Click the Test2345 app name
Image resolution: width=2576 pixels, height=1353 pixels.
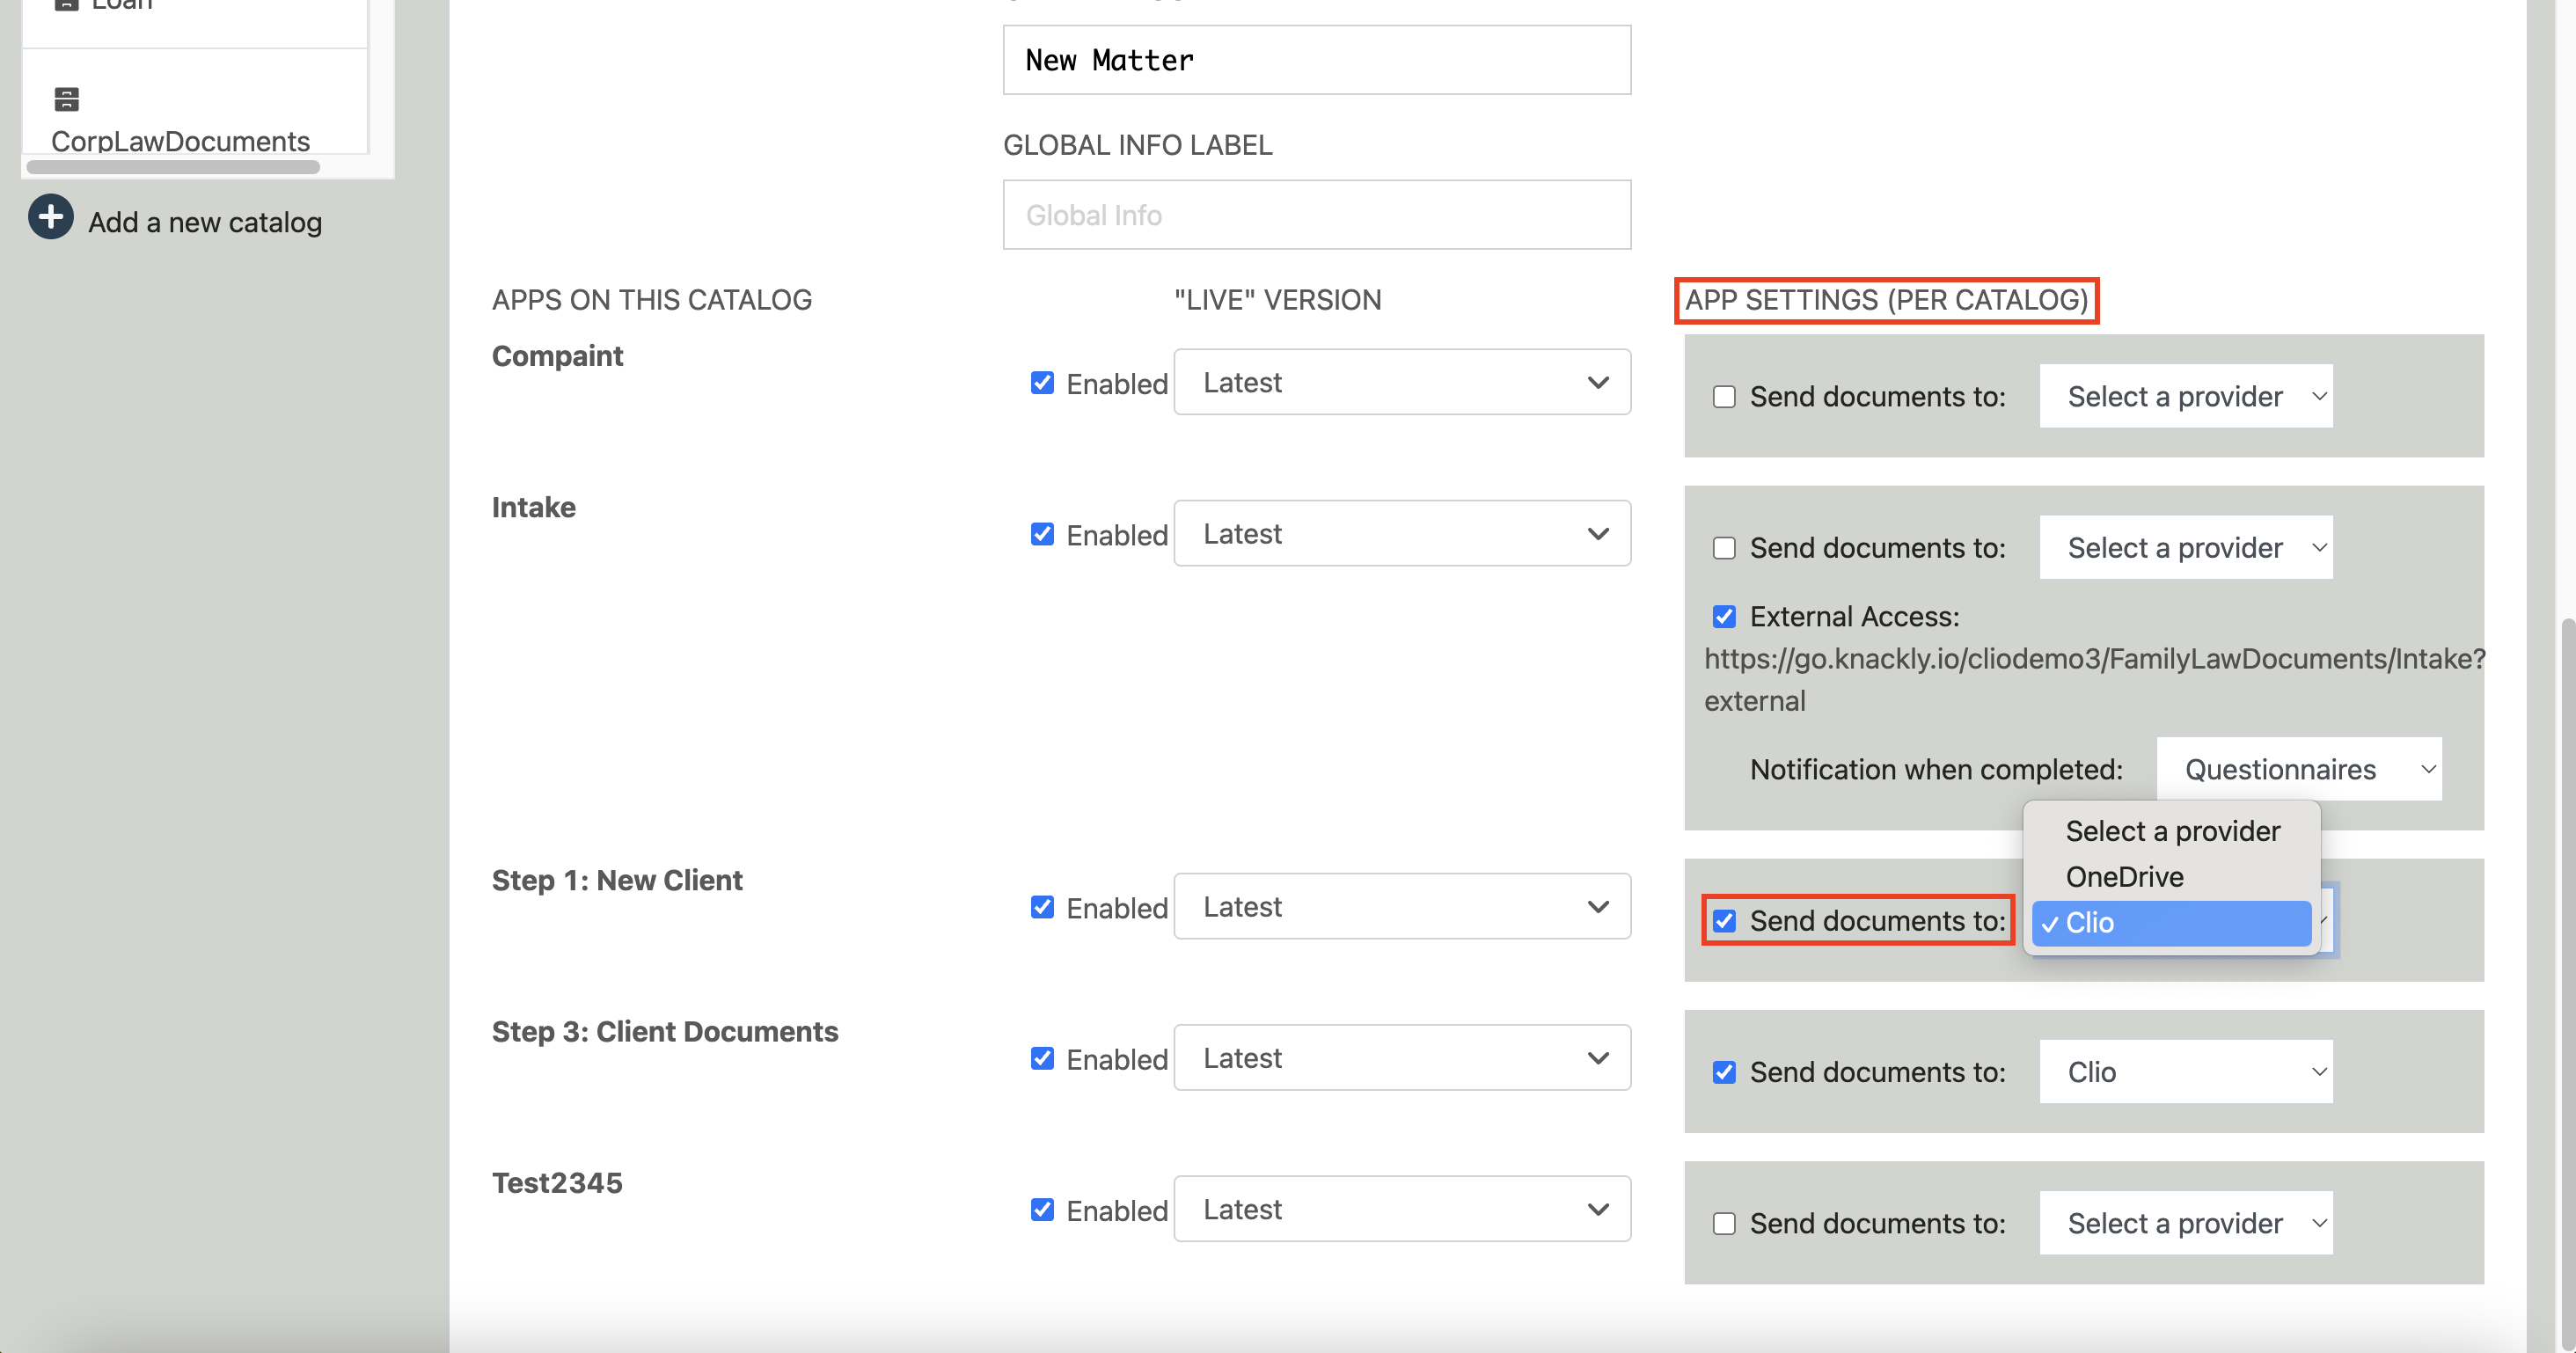pos(557,1183)
